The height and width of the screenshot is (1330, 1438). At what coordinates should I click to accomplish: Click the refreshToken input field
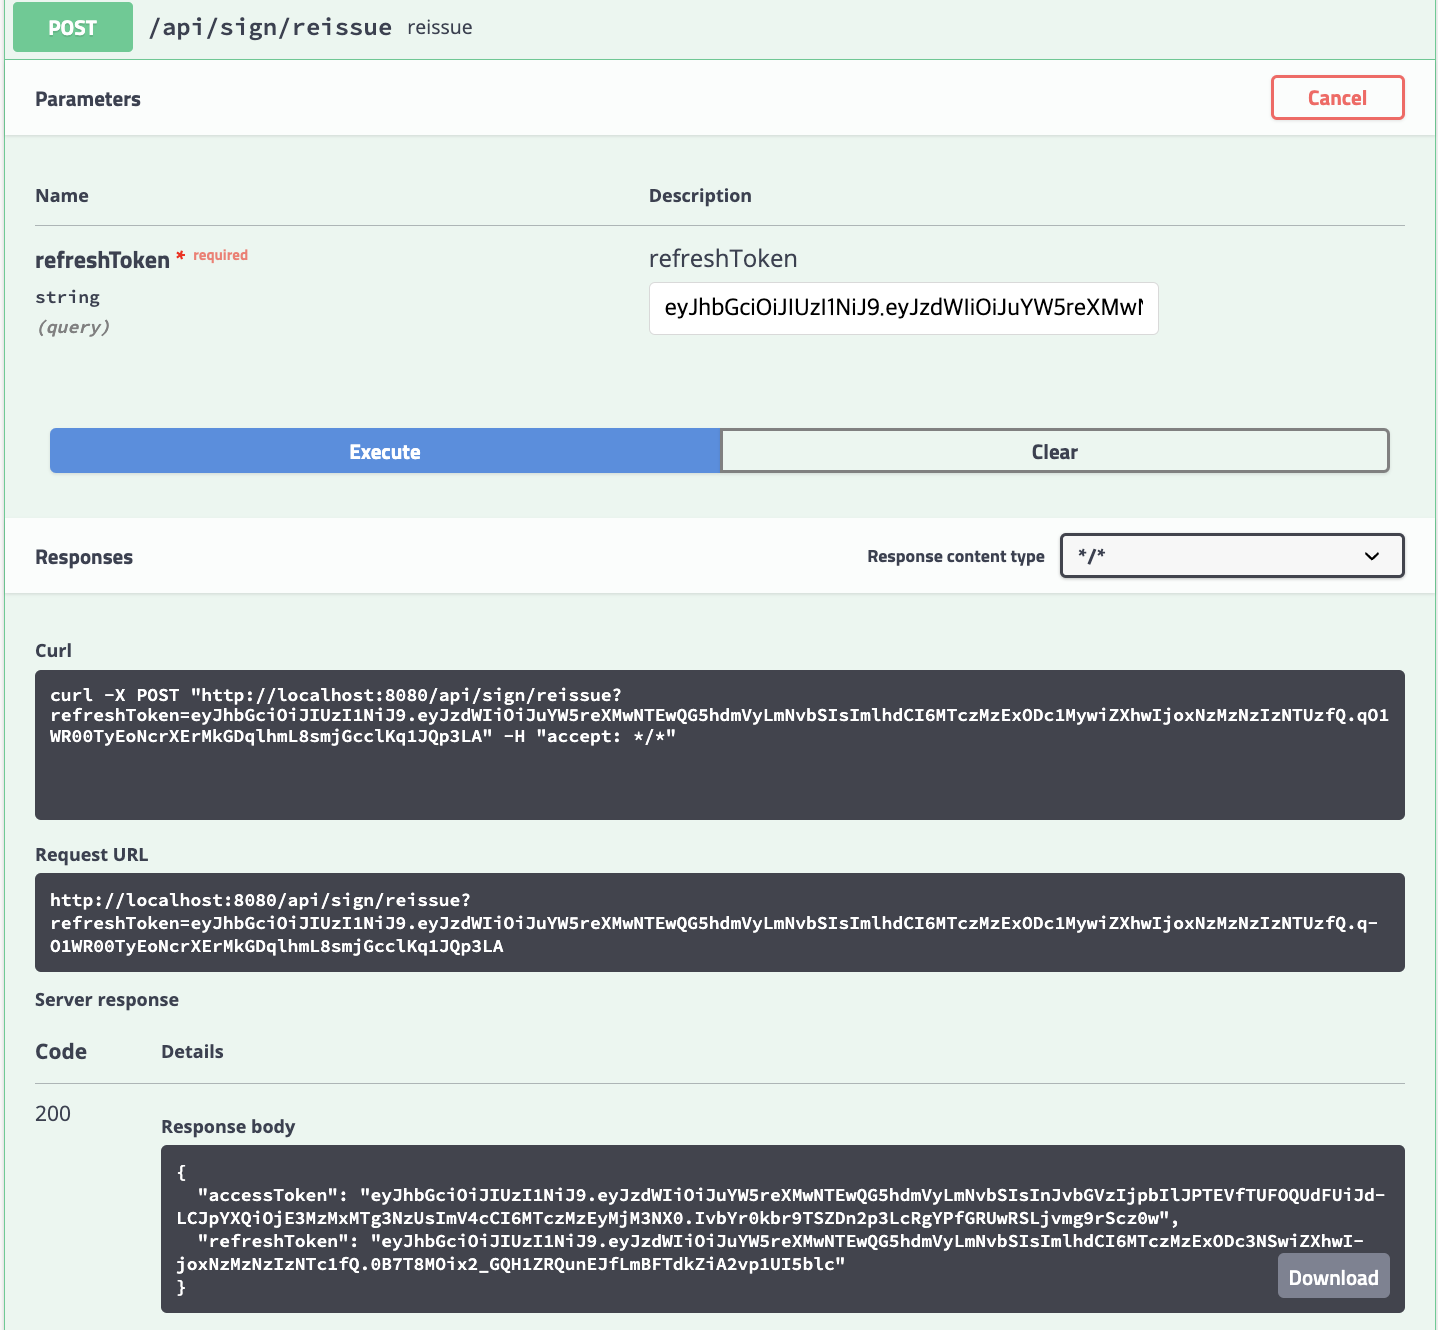tap(903, 308)
